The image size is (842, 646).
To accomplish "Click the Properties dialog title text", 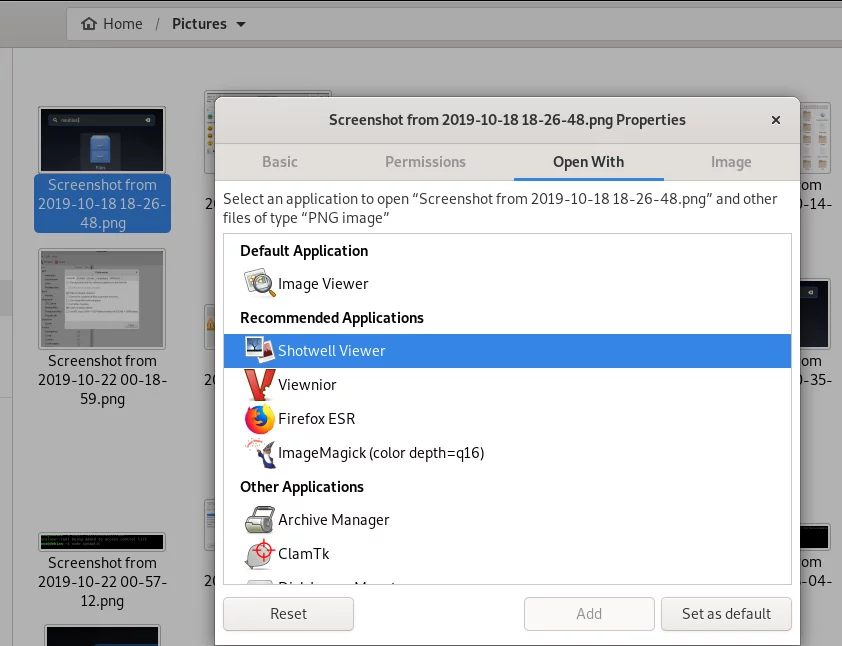I will click(x=507, y=120).
